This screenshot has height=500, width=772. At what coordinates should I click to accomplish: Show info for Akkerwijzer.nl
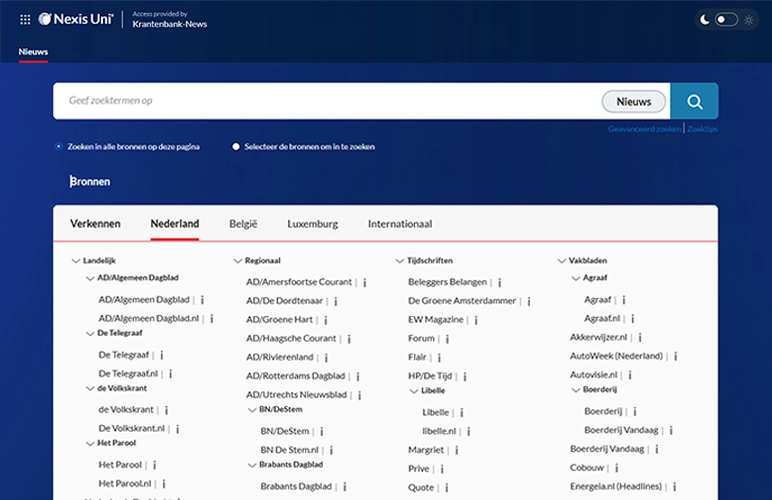pos(640,338)
